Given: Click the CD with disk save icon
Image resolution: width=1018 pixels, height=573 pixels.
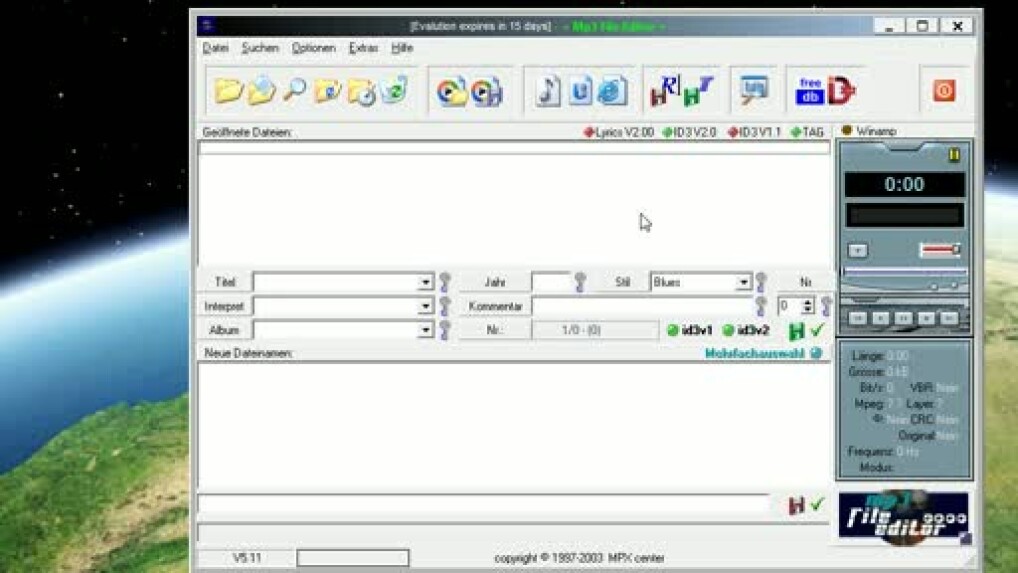Looking at the screenshot, I should (486, 92).
